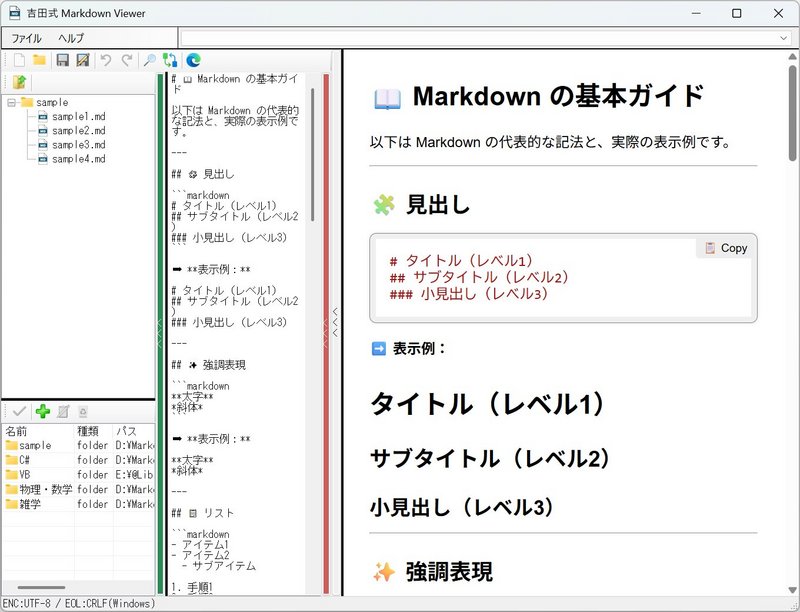Click the save-as disk with pencil icon
The image size is (800, 612).
click(82, 61)
